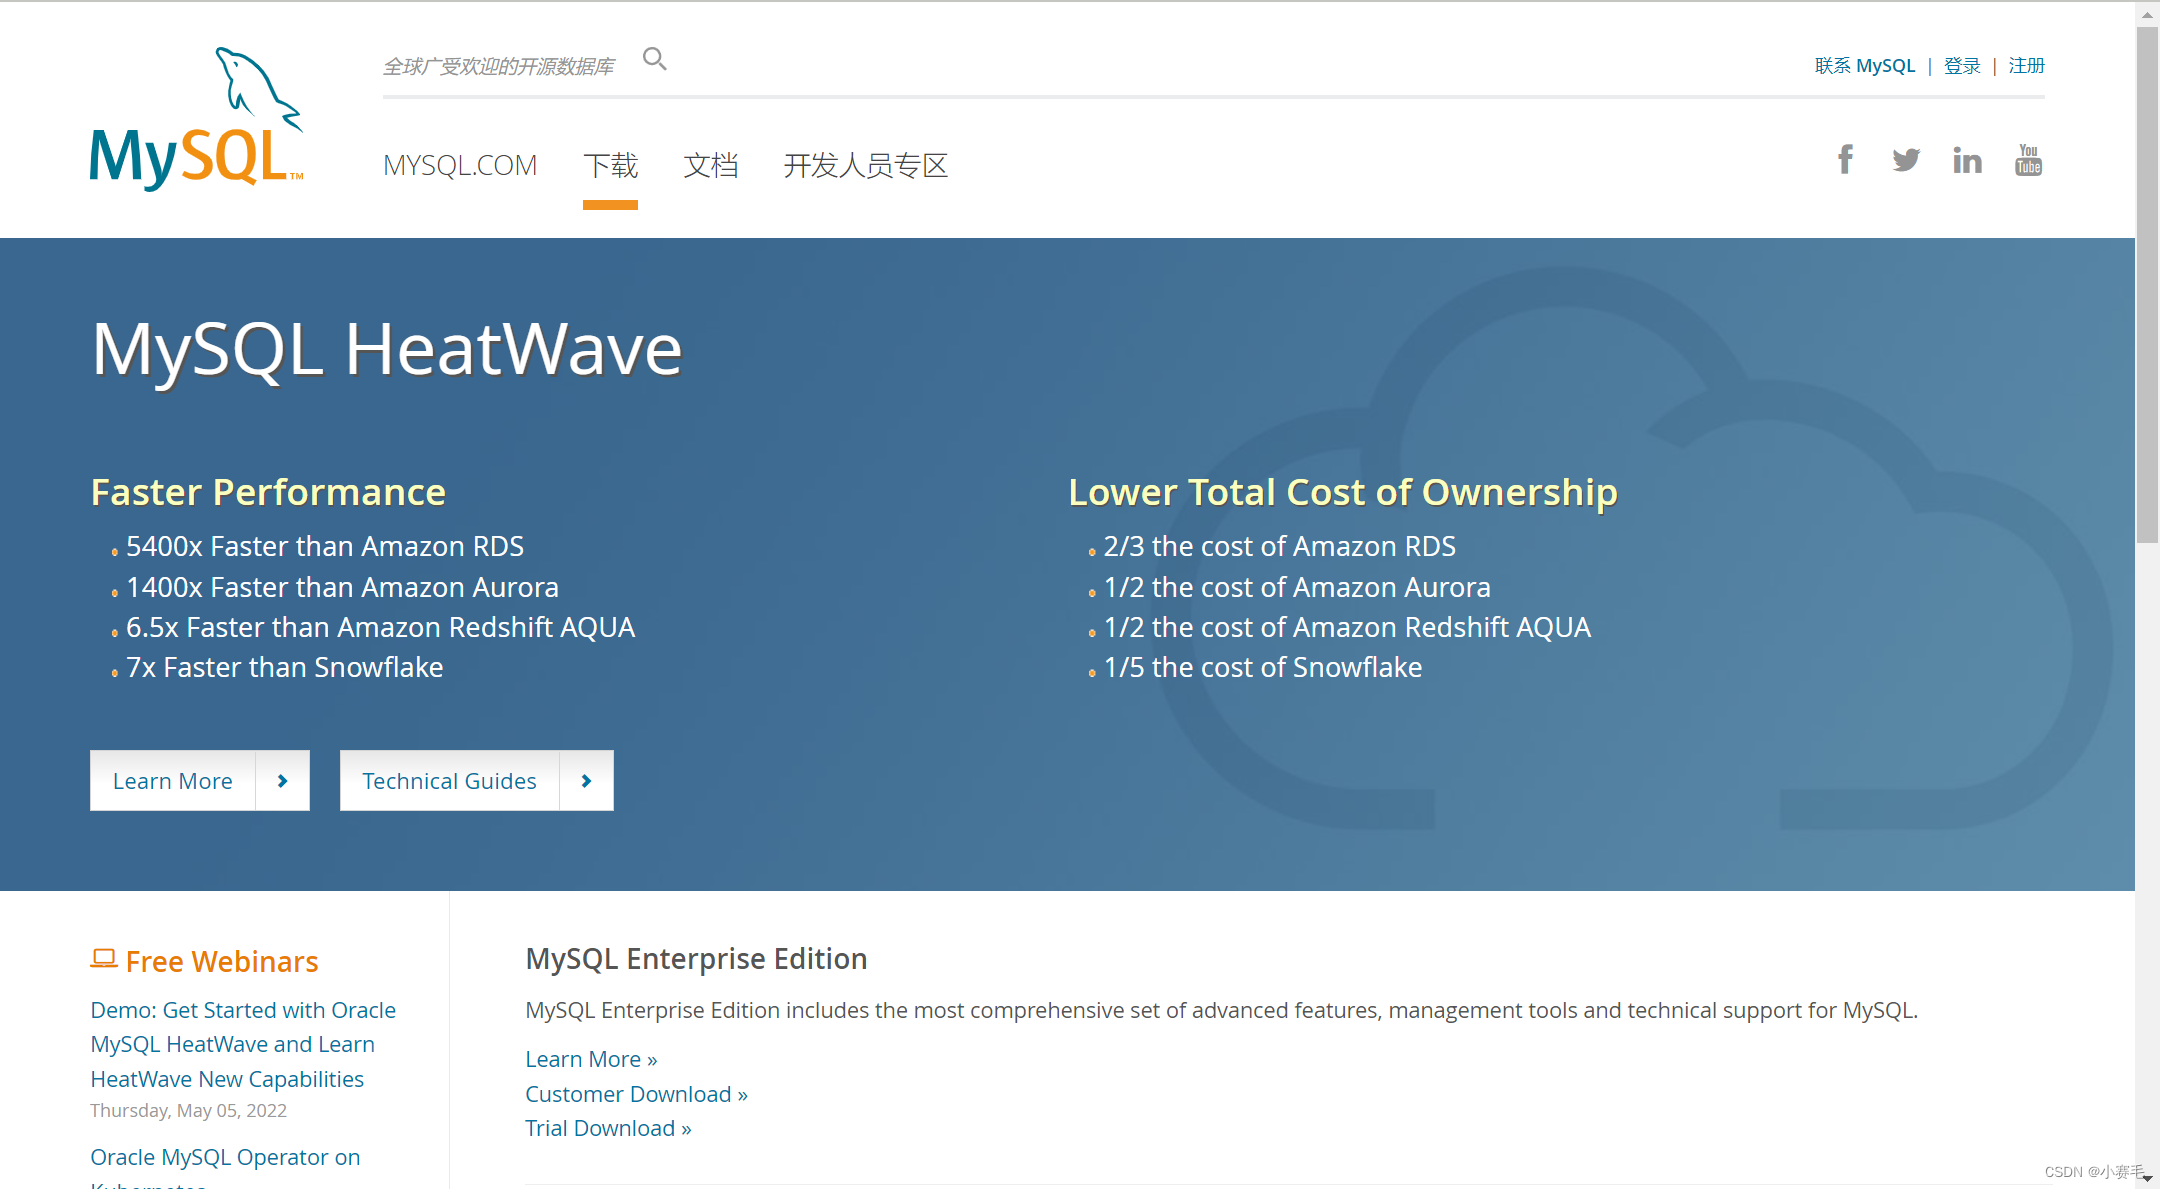Open the YouTube icon

pos(2028,160)
